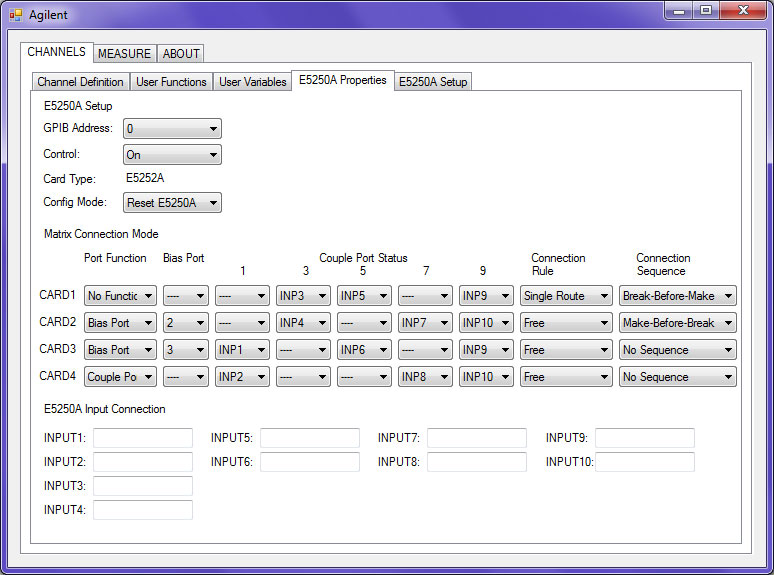Select the Channel Definition sub-tab
Image resolution: width=774 pixels, height=575 pixels.
coord(81,82)
